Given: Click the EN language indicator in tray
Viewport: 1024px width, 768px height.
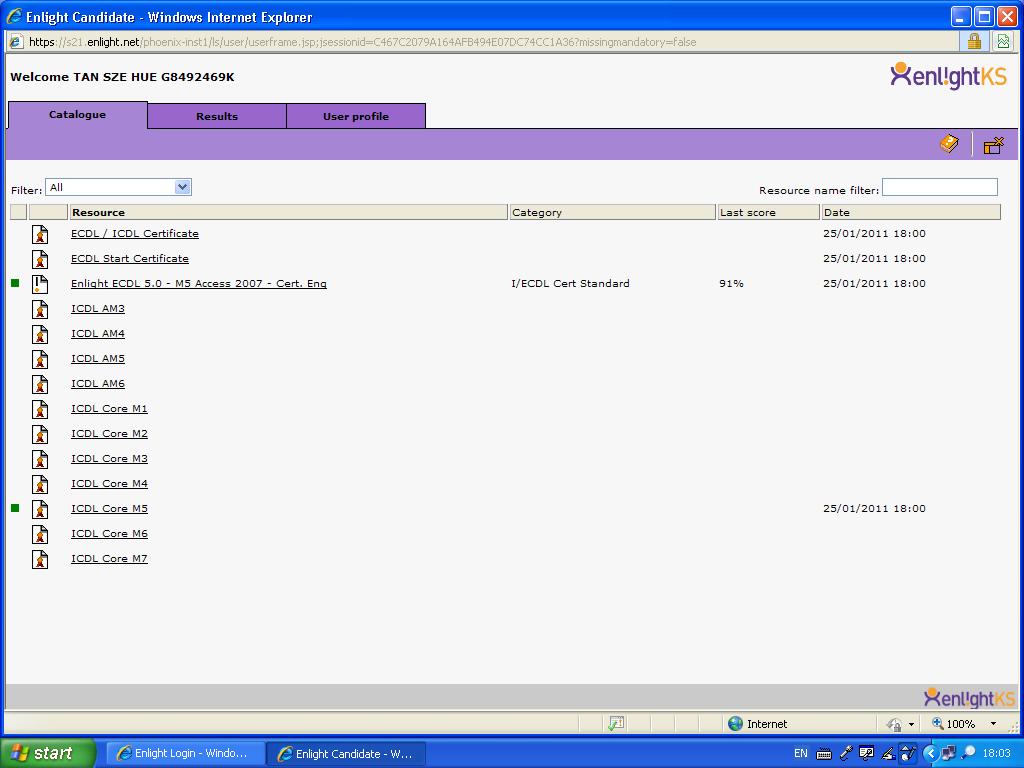Looking at the screenshot, I should pyautogui.click(x=801, y=753).
